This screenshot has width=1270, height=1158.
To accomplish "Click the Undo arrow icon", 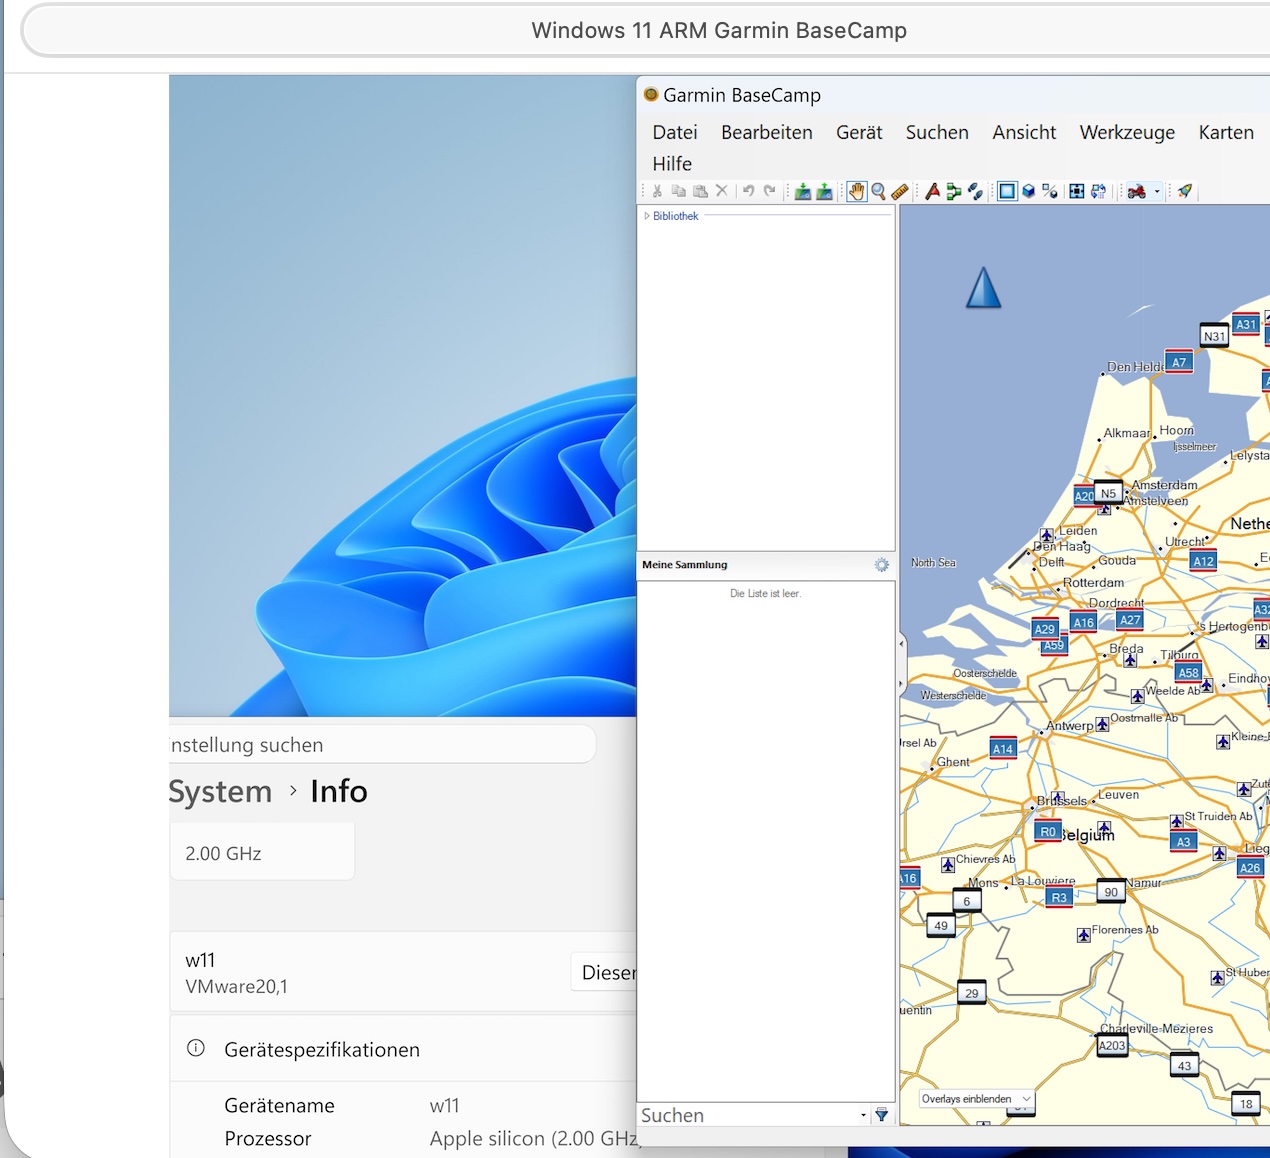I will (748, 191).
